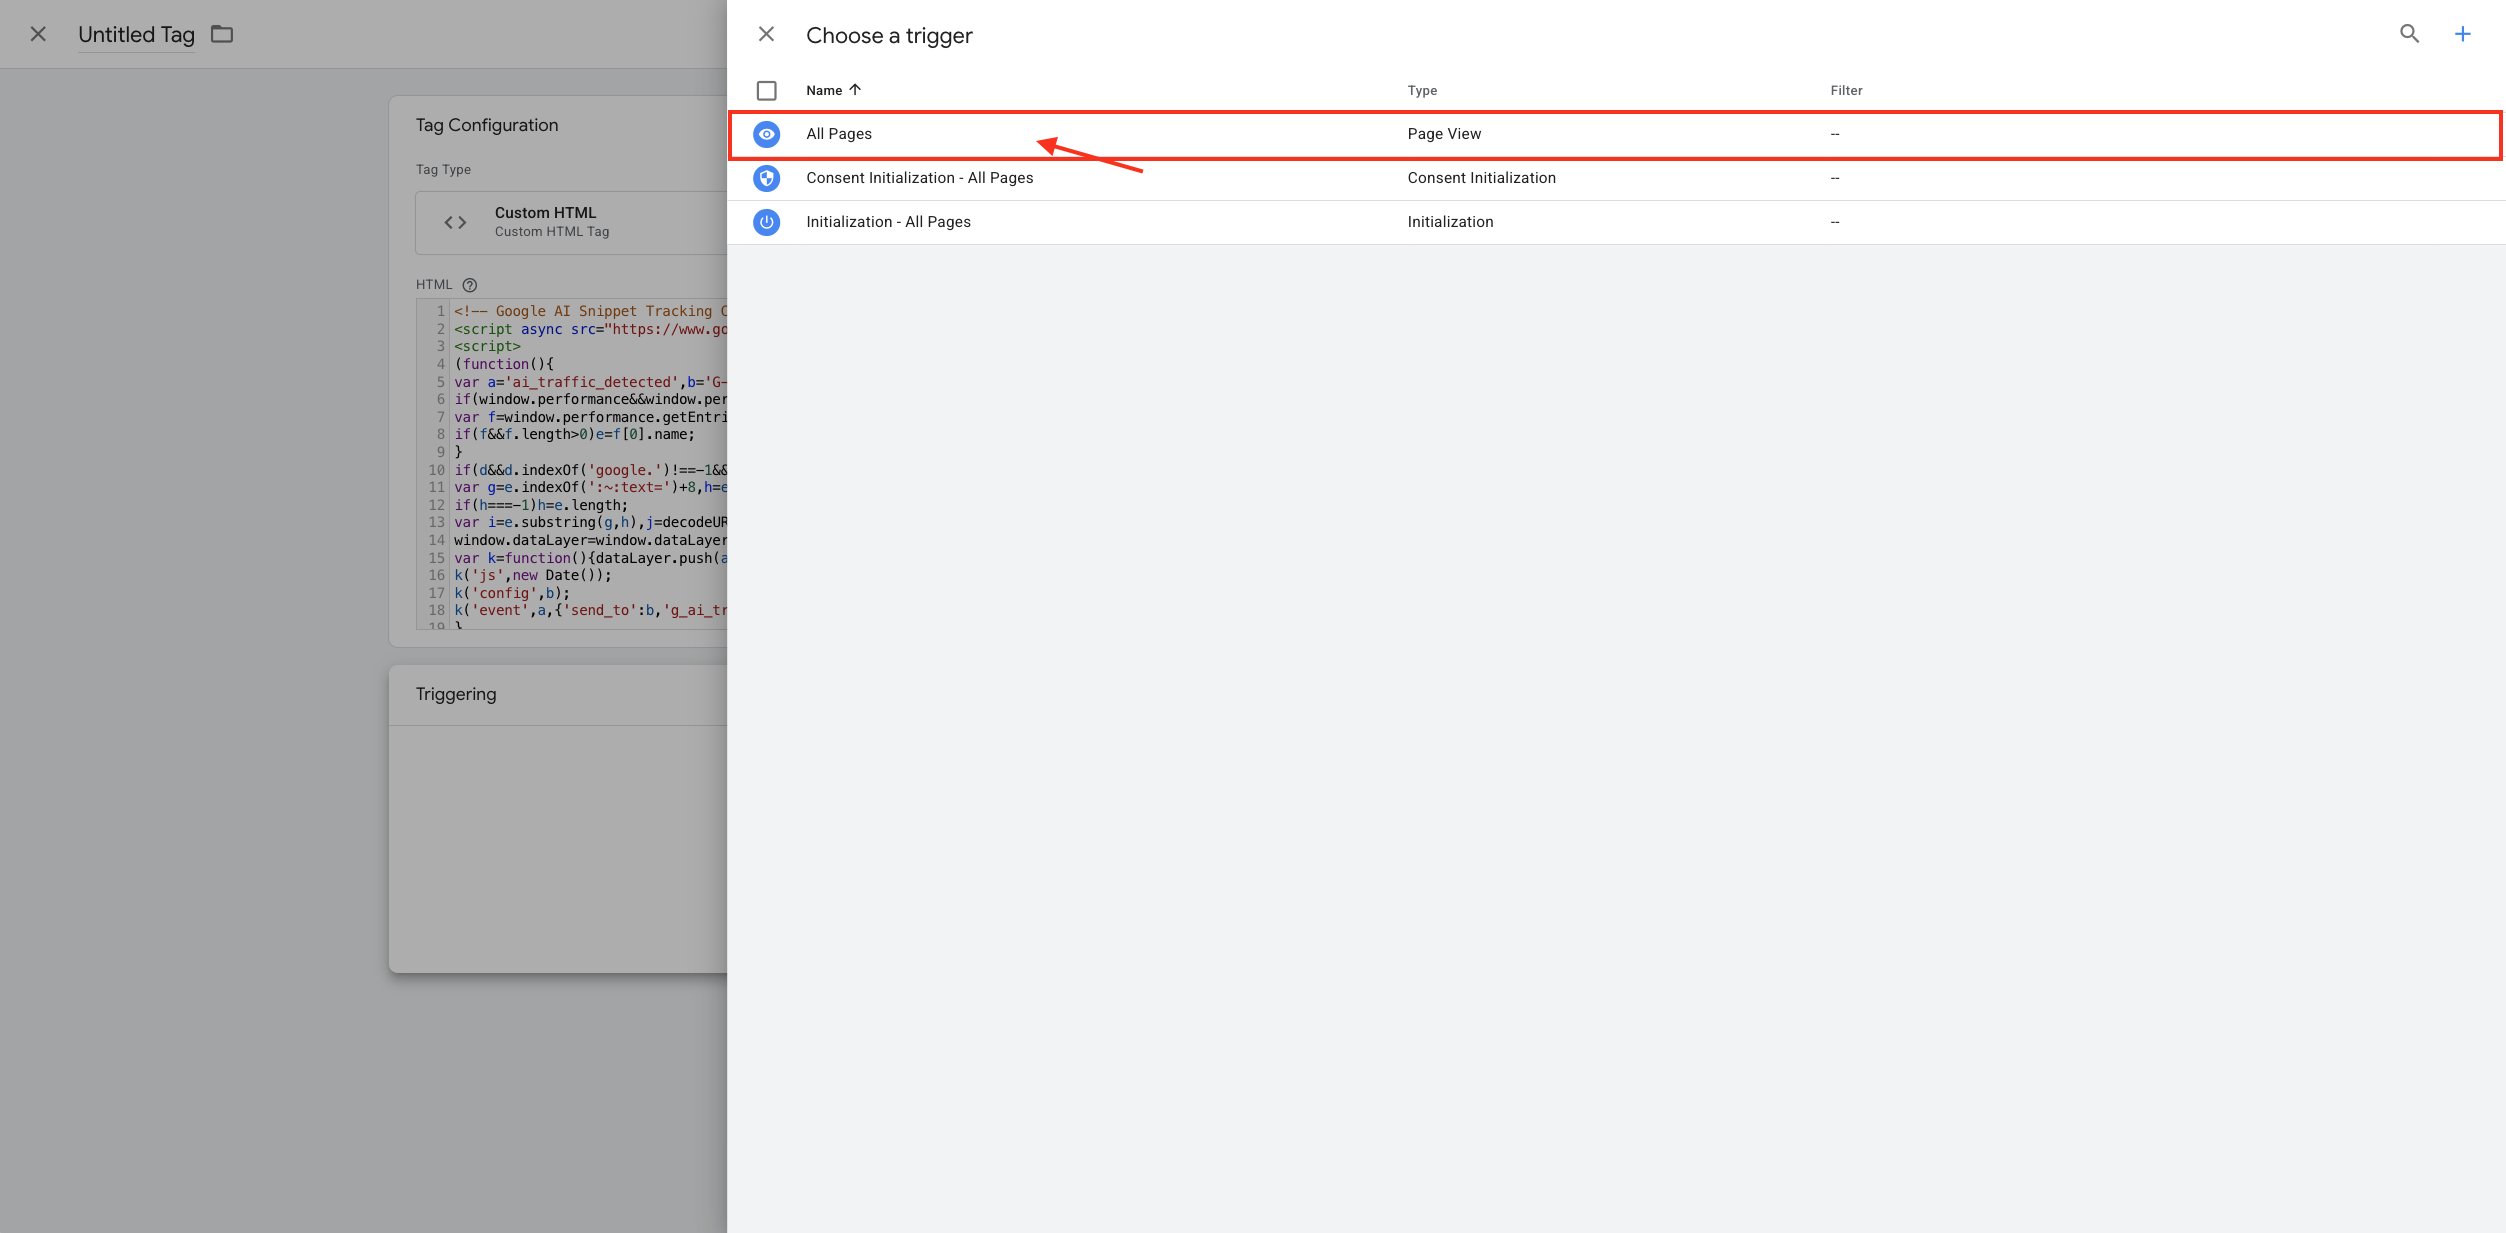This screenshot has width=2506, height=1233.
Task: Open the Custom HTML tag type selector
Action: 571,222
